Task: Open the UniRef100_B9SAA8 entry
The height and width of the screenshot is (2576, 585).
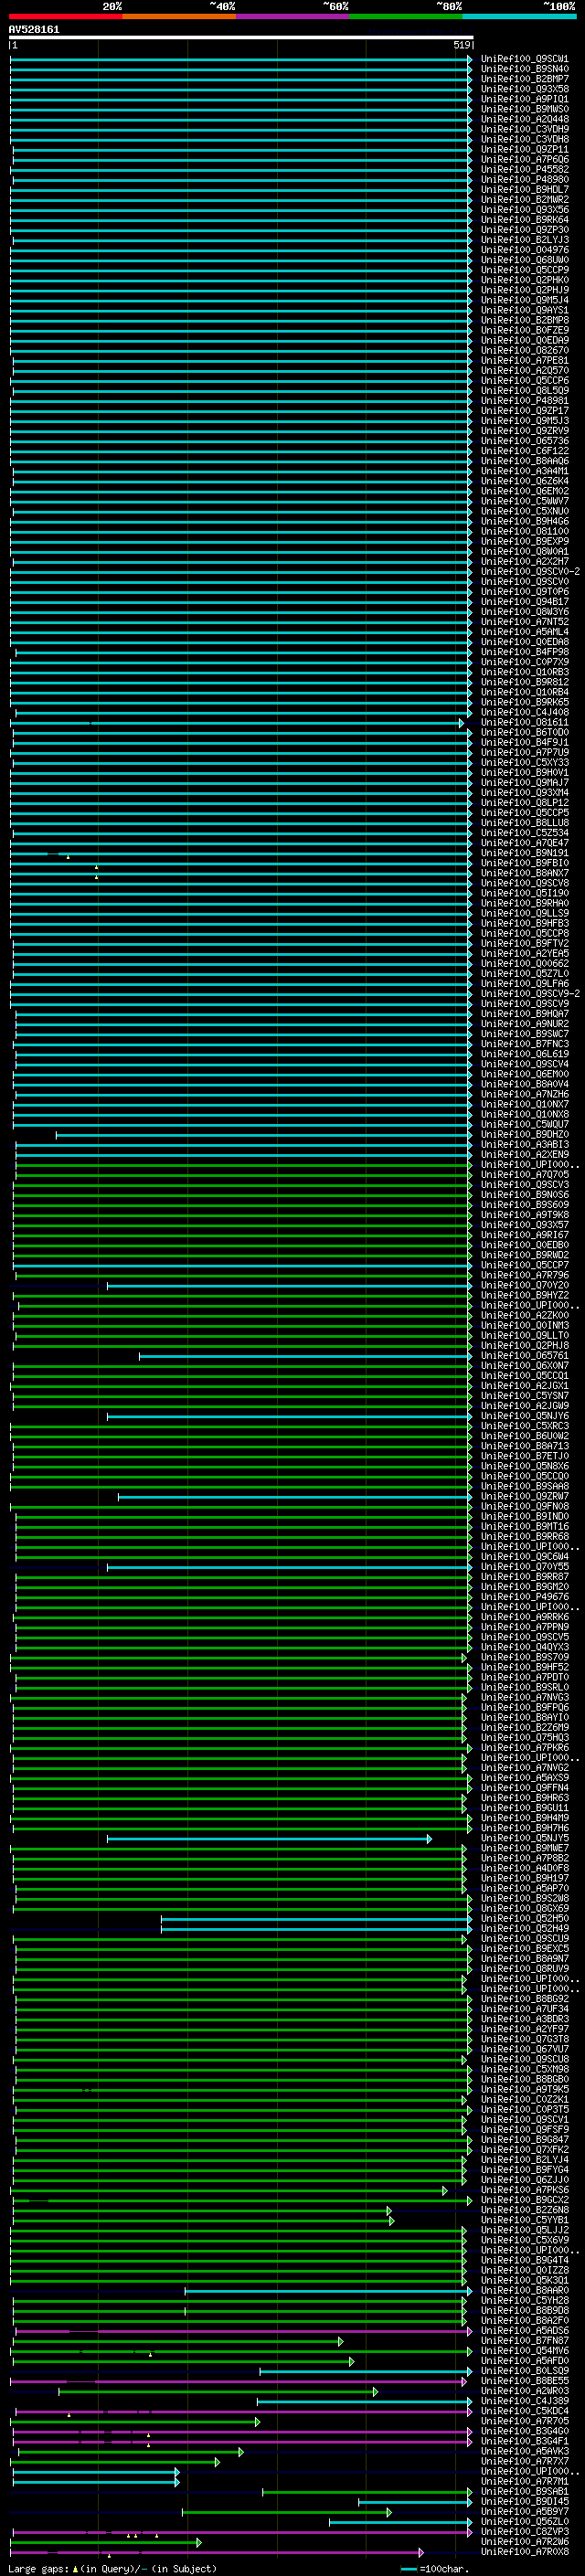Action: (524, 1486)
